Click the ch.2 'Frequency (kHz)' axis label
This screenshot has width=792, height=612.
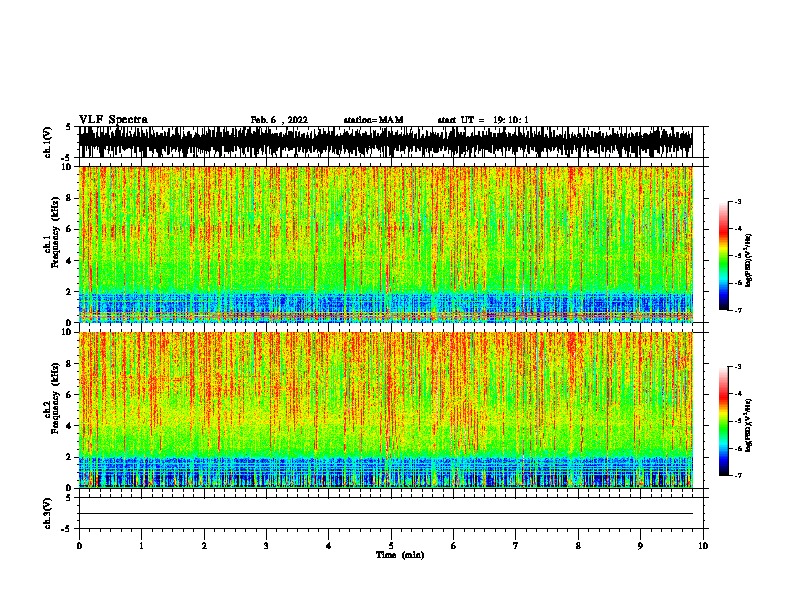(x=55, y=398)
